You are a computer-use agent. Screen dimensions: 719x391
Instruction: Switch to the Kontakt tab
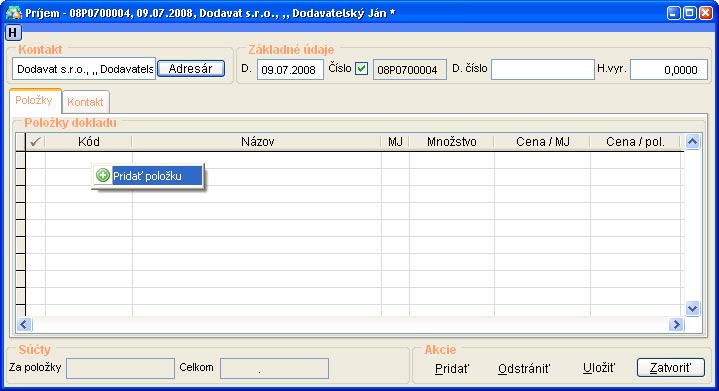click(85, 102)
